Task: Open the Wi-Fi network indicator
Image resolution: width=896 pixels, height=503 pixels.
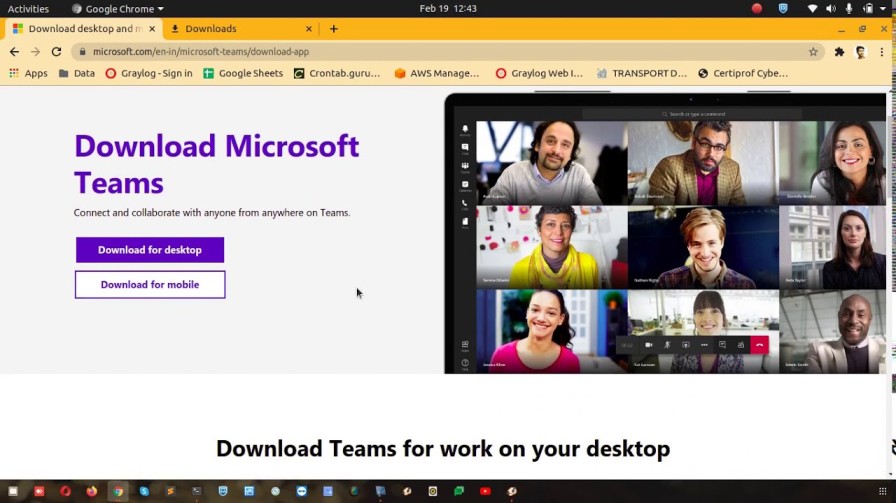Action: tap(812, 9)
